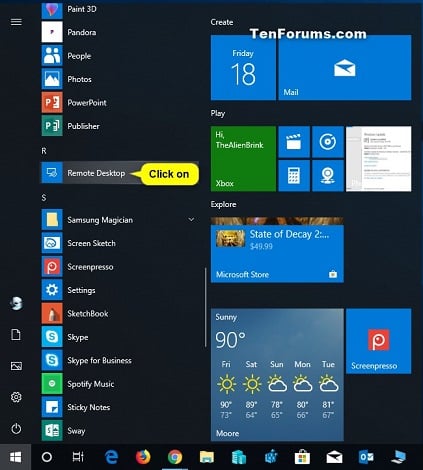Screen dimensions: 423x470
Task: Open the People app
Action: (x=120, y=56)
